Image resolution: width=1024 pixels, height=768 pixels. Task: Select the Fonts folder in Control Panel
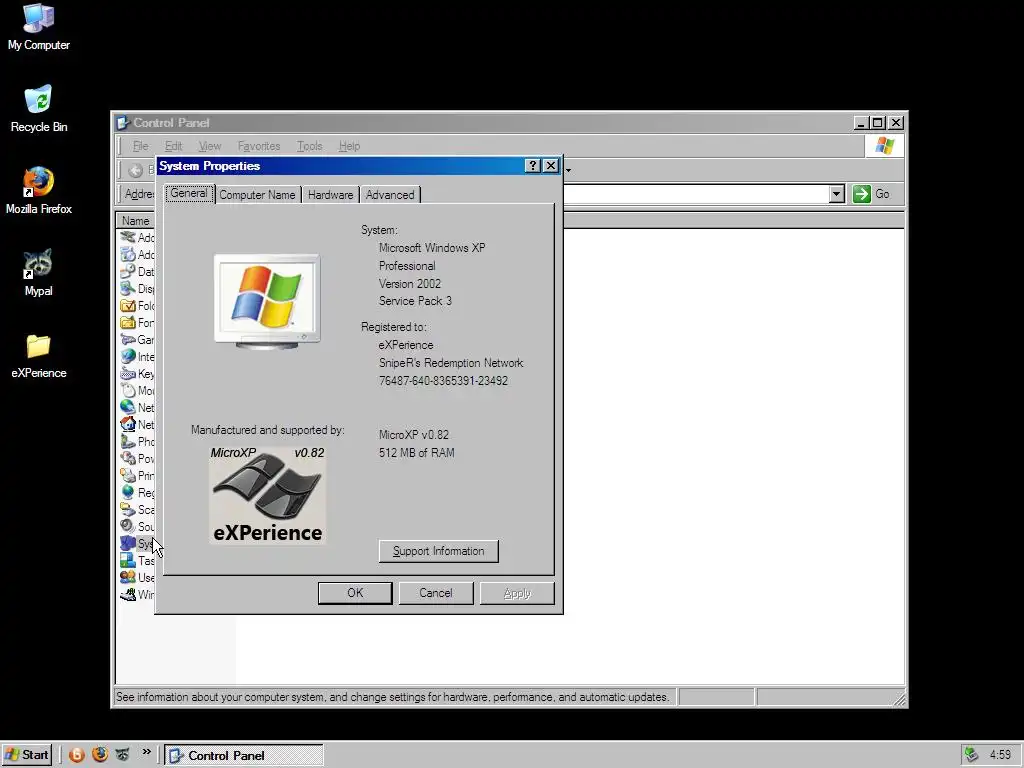137,323
